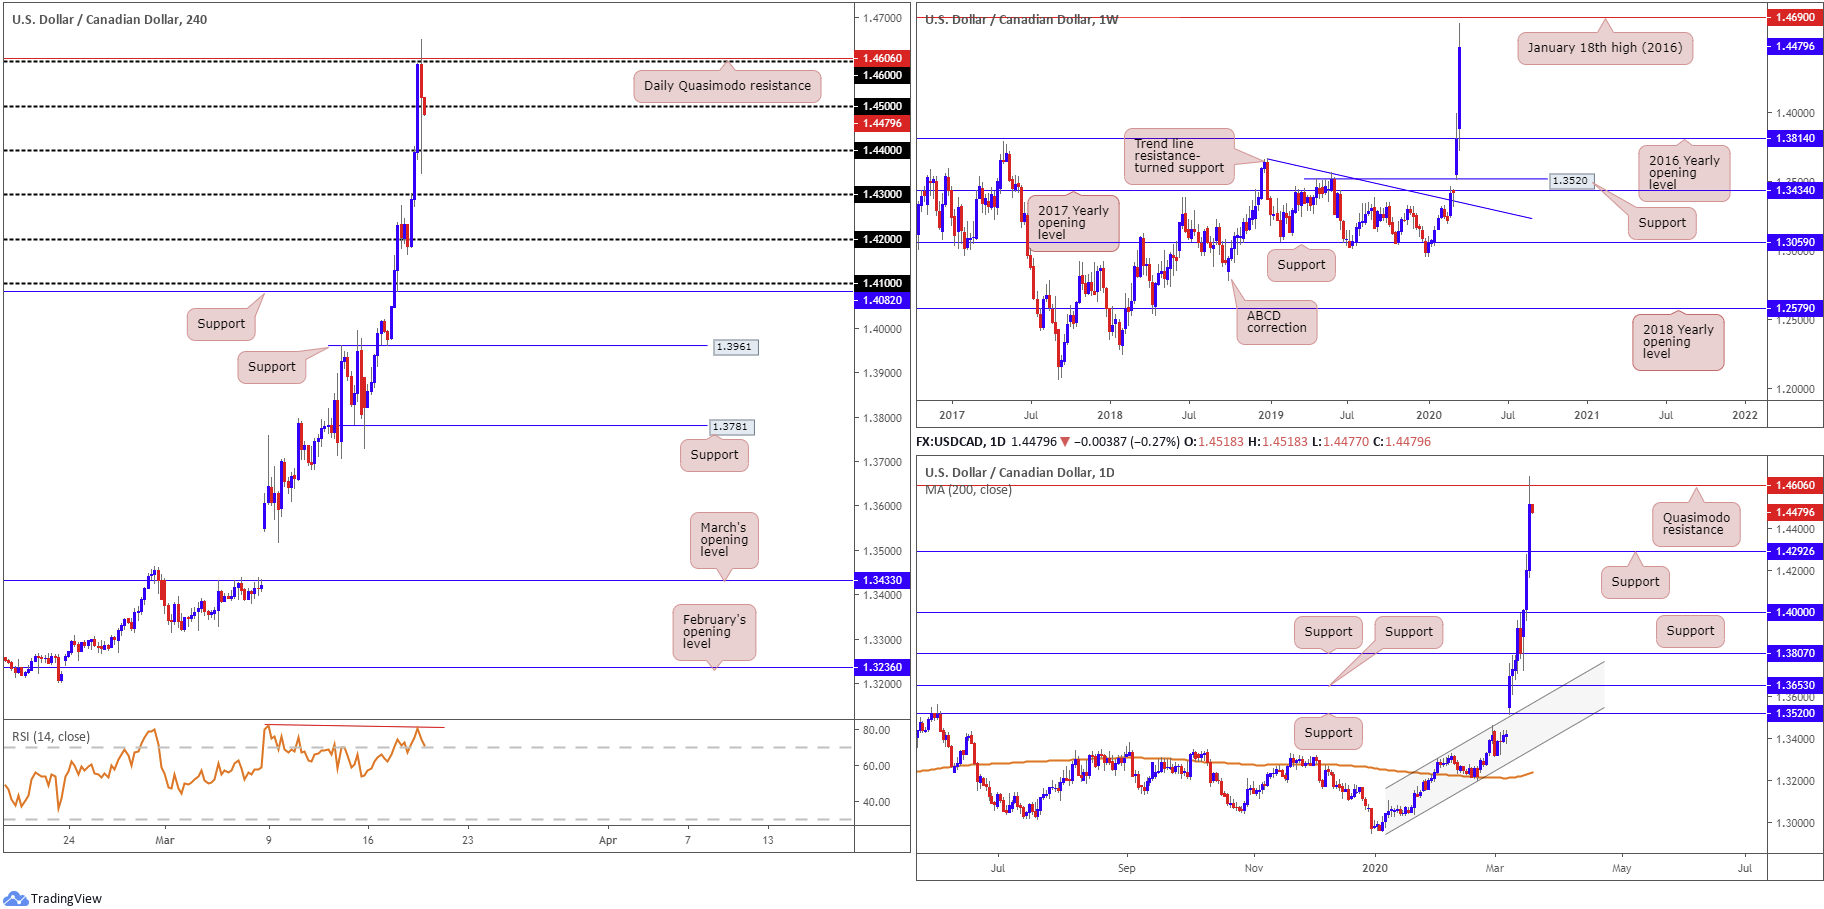Click the 1.44000 black price label

tap(882, 150)
